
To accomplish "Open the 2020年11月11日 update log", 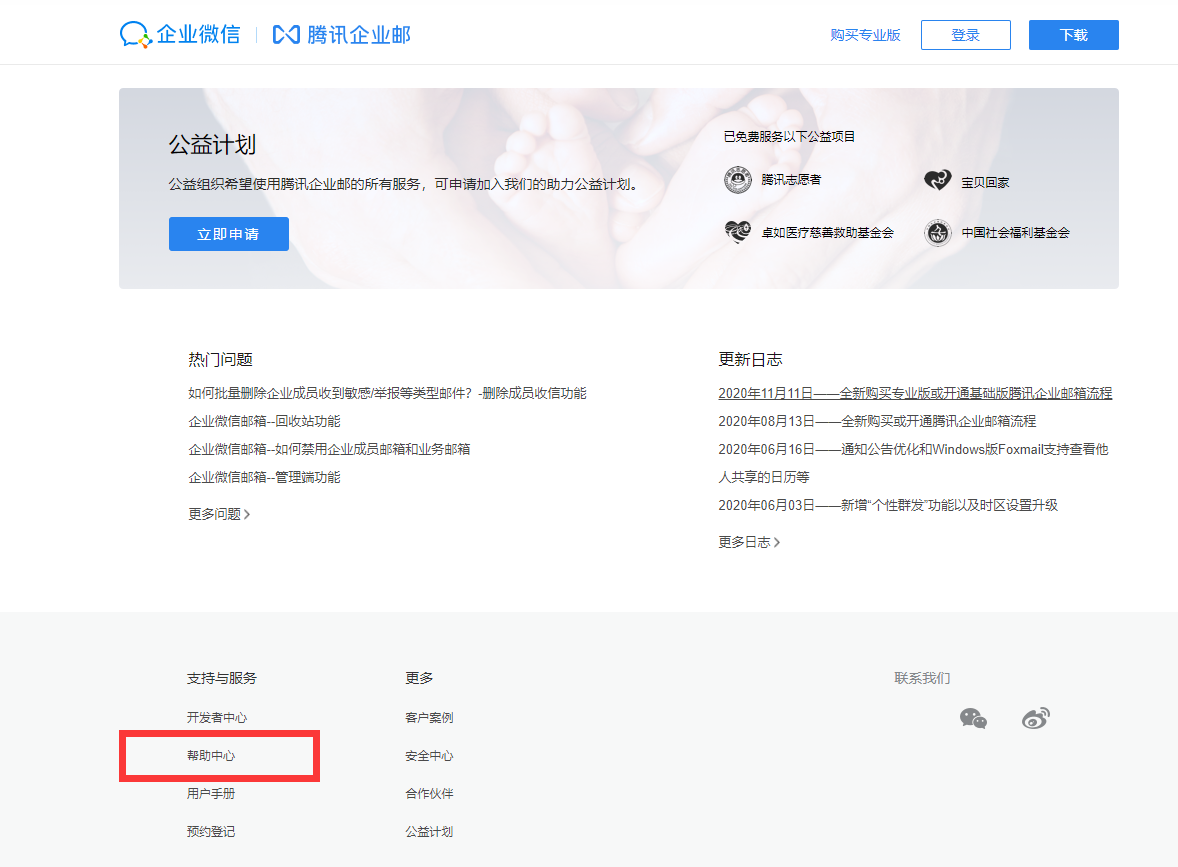I will (915, 393).
